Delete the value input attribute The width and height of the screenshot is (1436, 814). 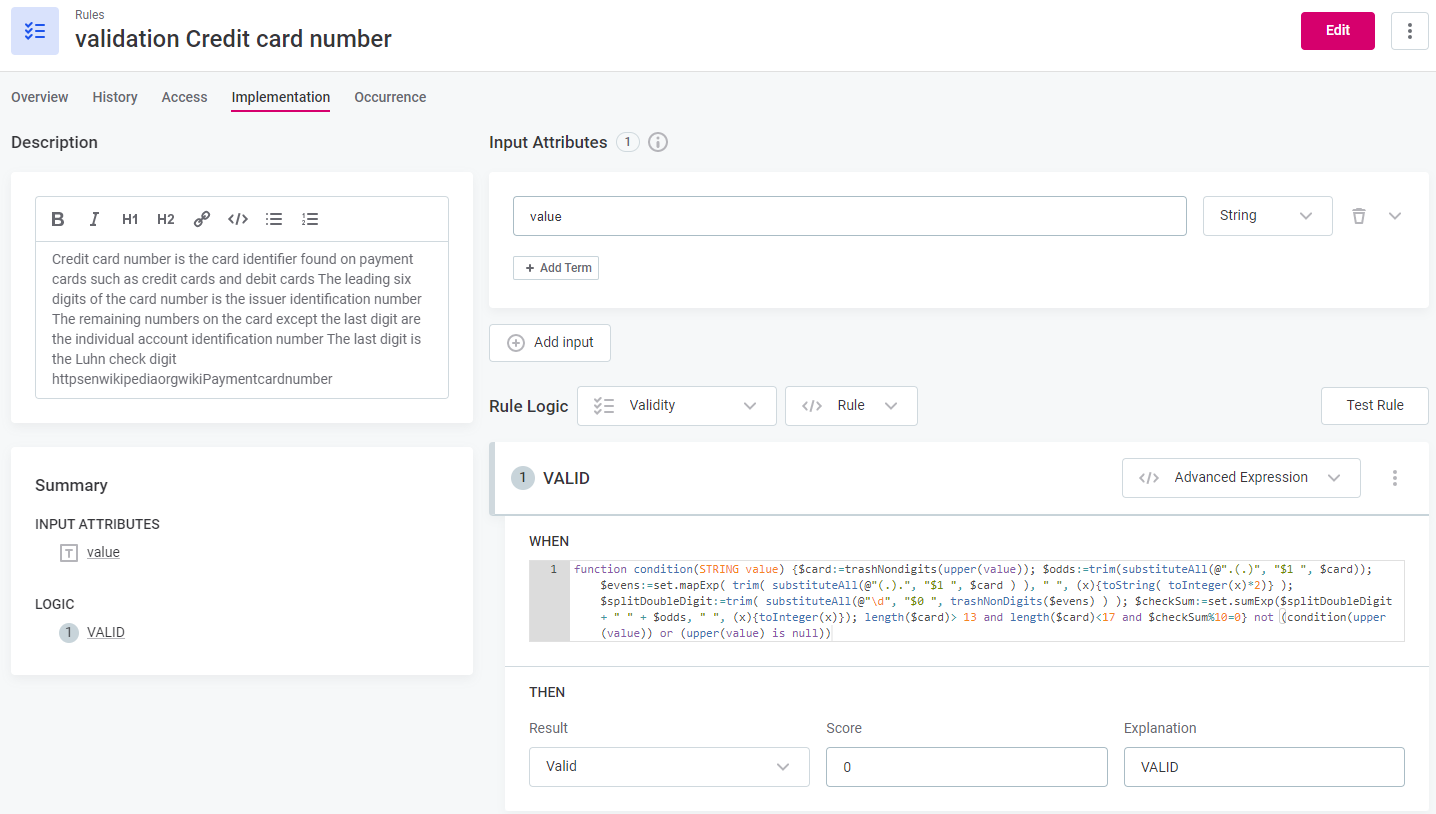pyautogui.click(x=1358, y=216)
